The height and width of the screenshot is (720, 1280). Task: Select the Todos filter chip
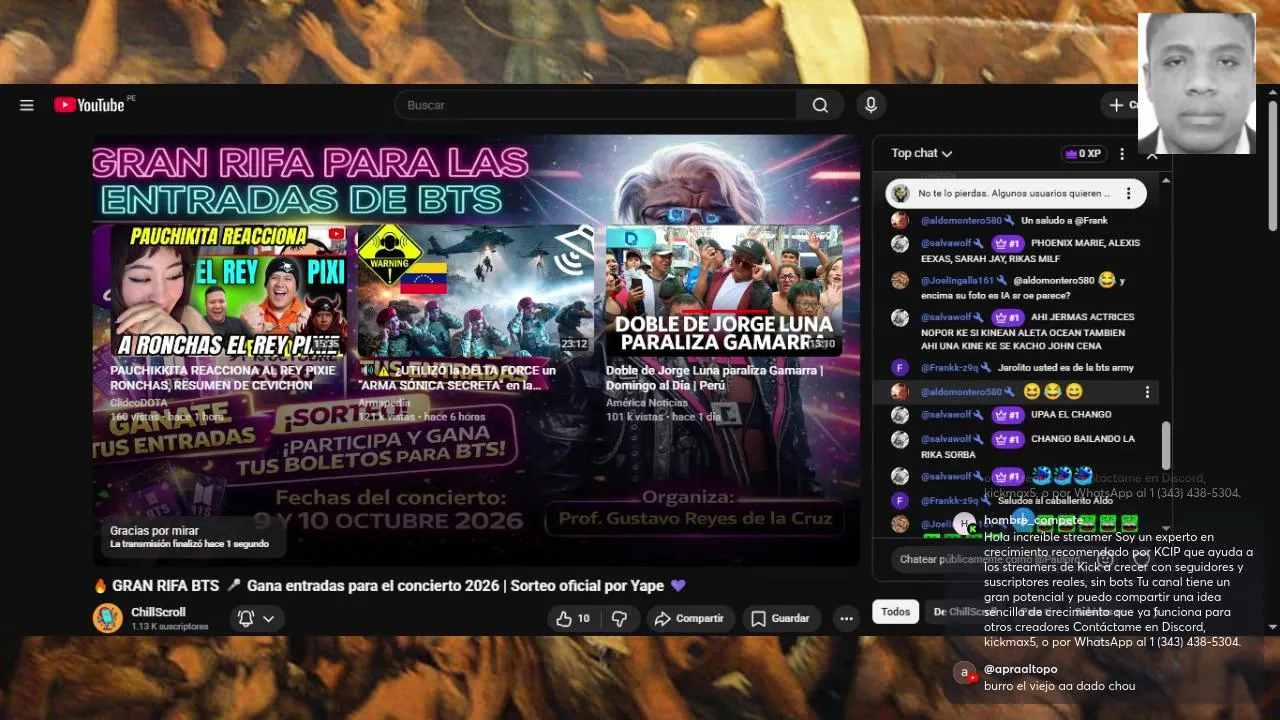tap(895, 612)
